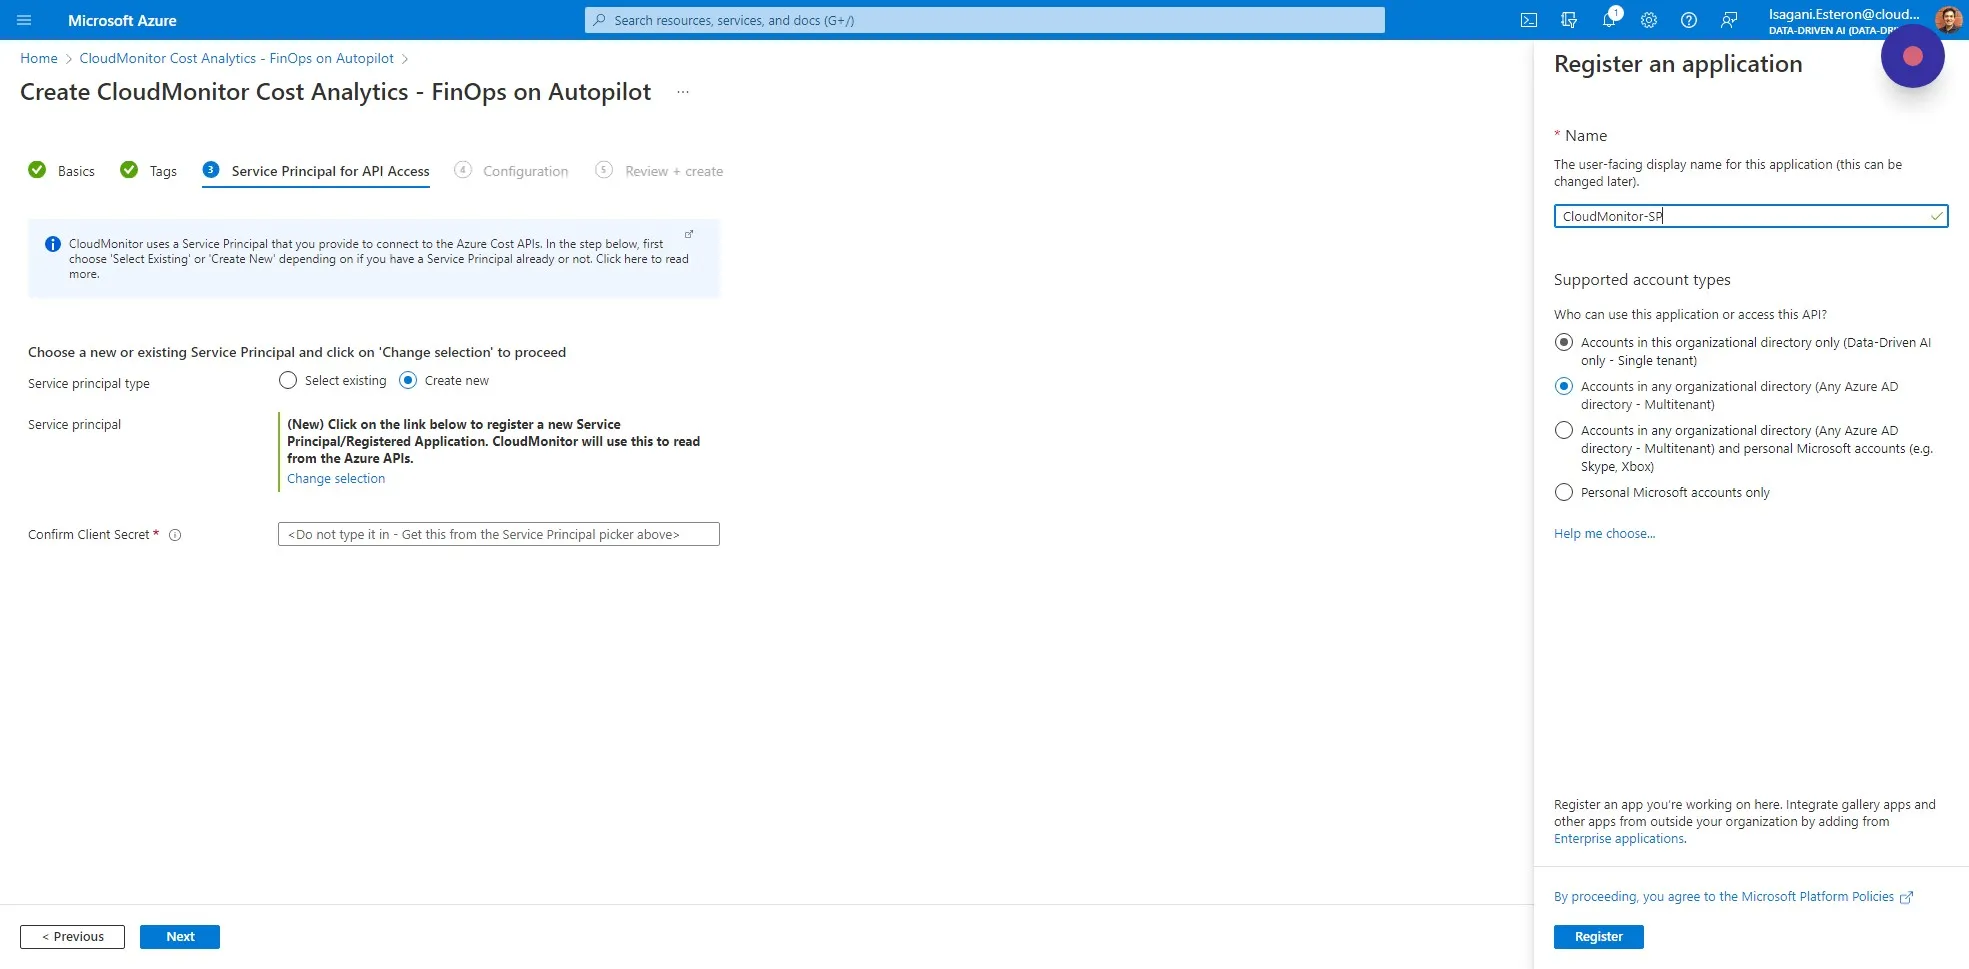Click the Microsoft Azure logo text
1969x969 pixels.
122,20
